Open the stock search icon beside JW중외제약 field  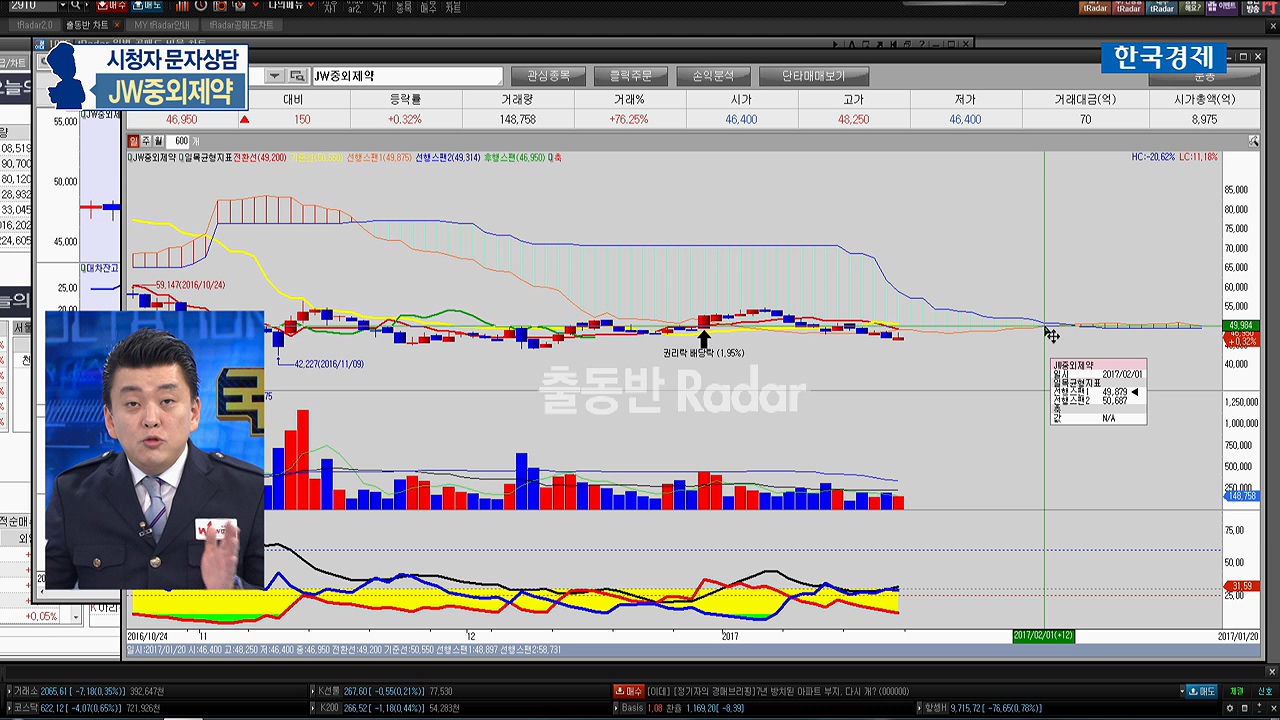click(x=298, y=76)
